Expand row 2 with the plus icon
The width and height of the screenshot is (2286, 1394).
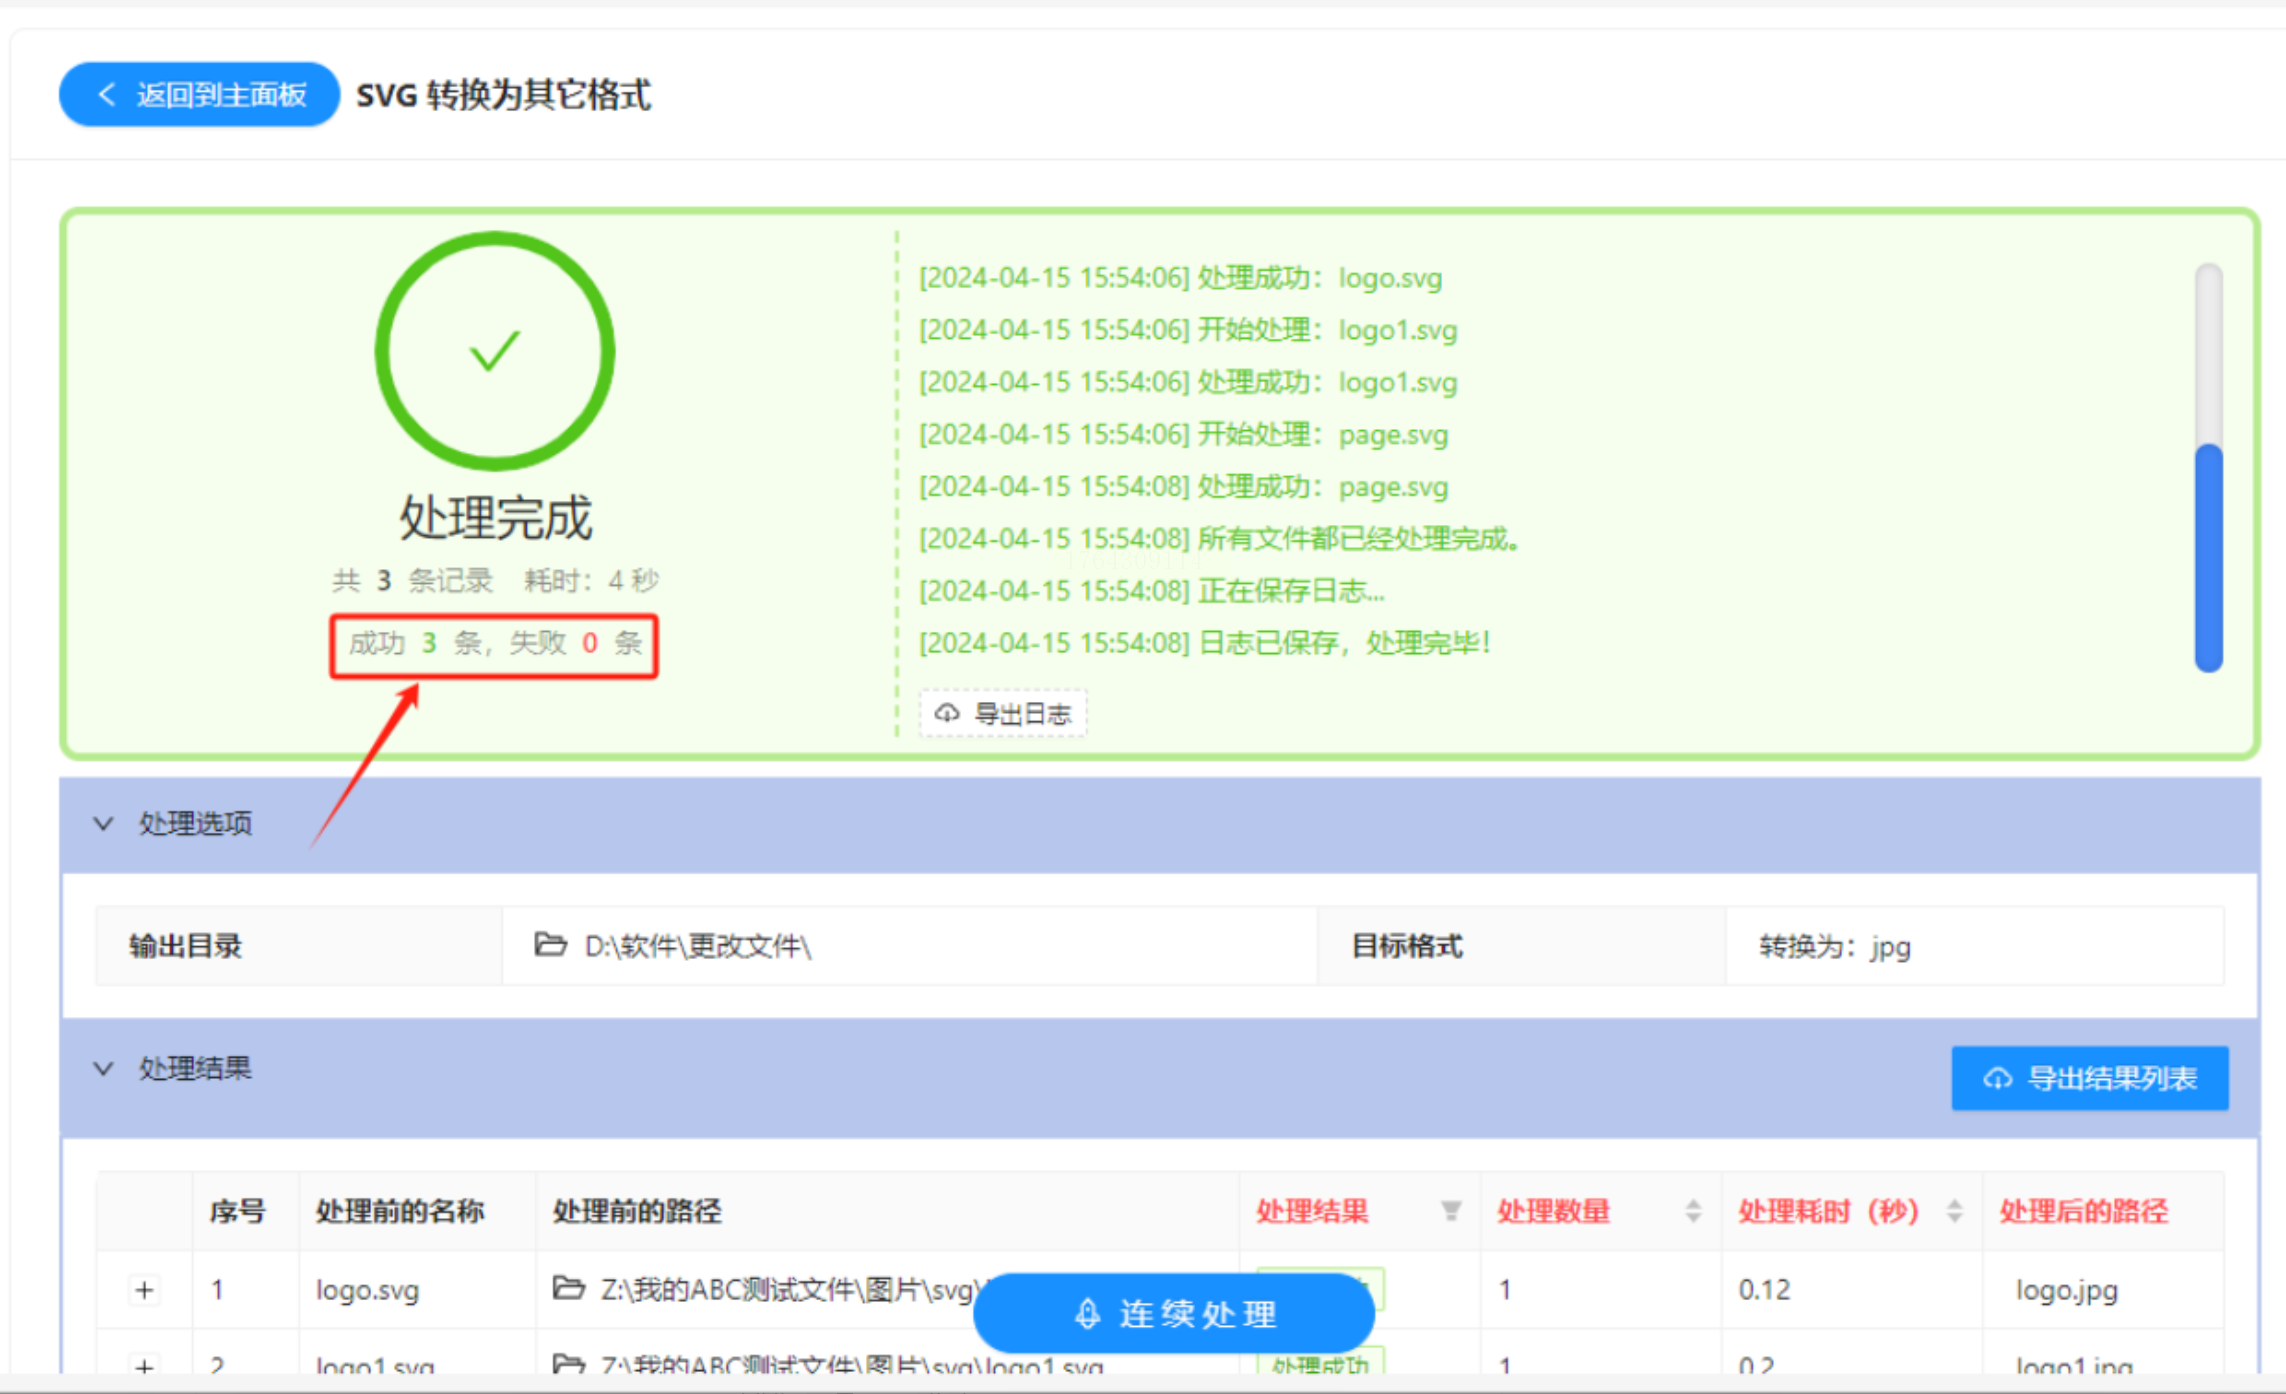pos(144,1364)
